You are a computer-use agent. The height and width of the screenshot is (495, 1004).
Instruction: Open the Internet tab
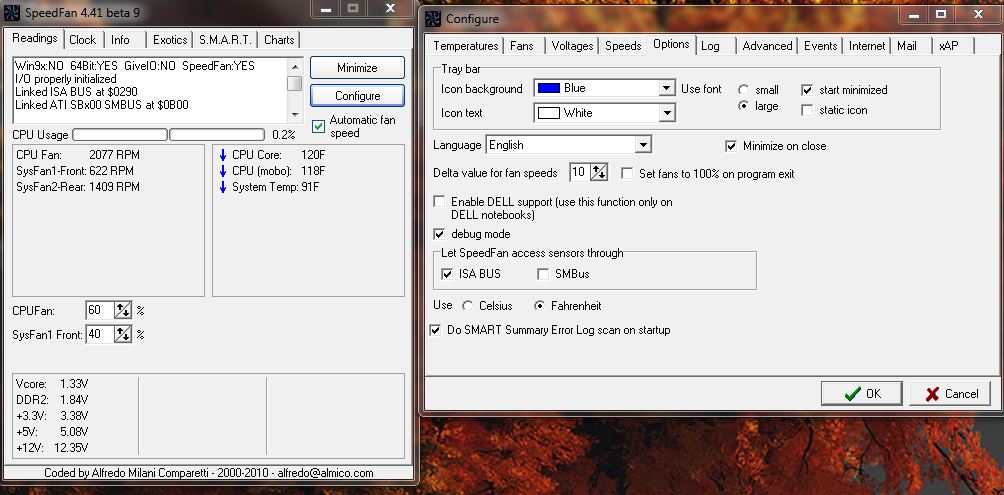coord(867,45)
